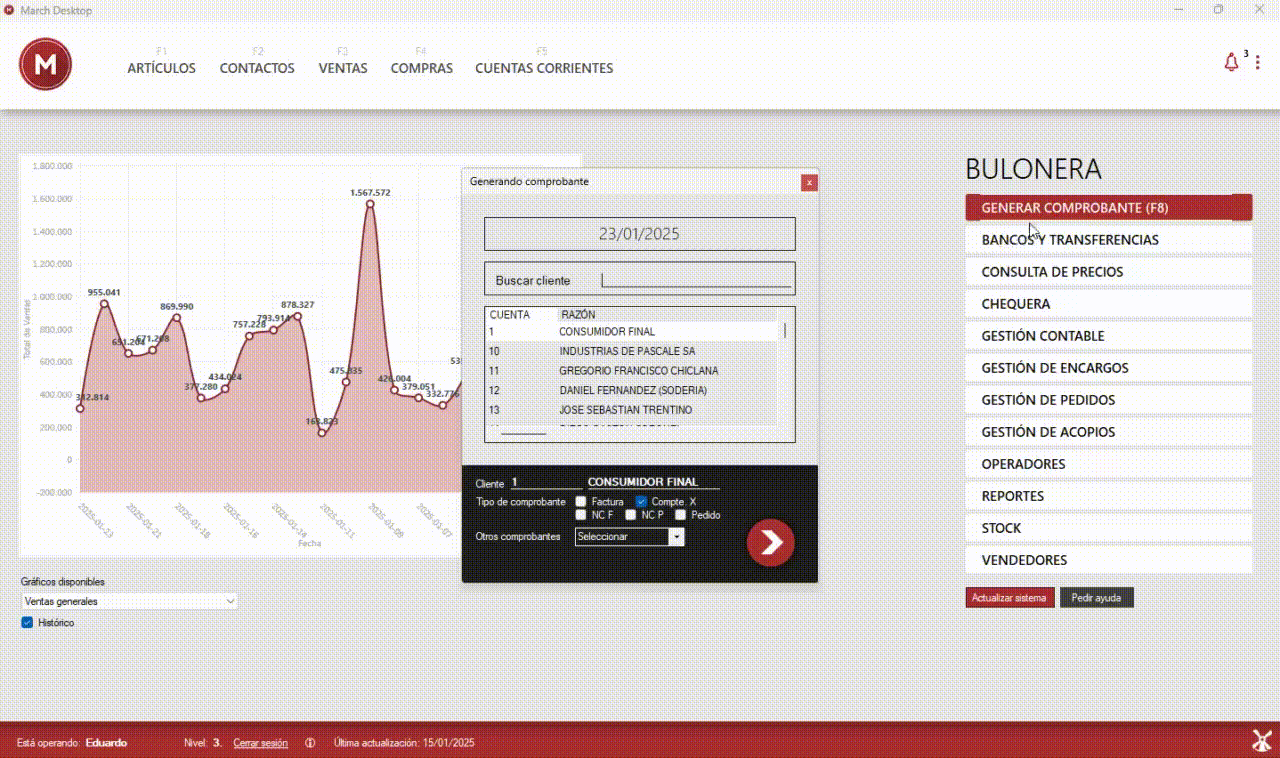
Task: Select JOSE SEBASTIAN TRENTINO row
Action: 631,410
